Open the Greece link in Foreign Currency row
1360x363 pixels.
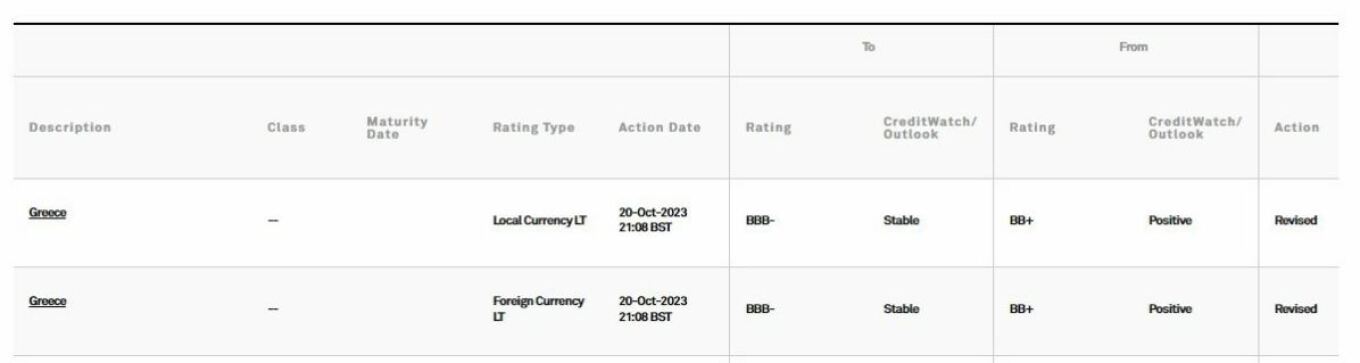[x=46, y=301]
